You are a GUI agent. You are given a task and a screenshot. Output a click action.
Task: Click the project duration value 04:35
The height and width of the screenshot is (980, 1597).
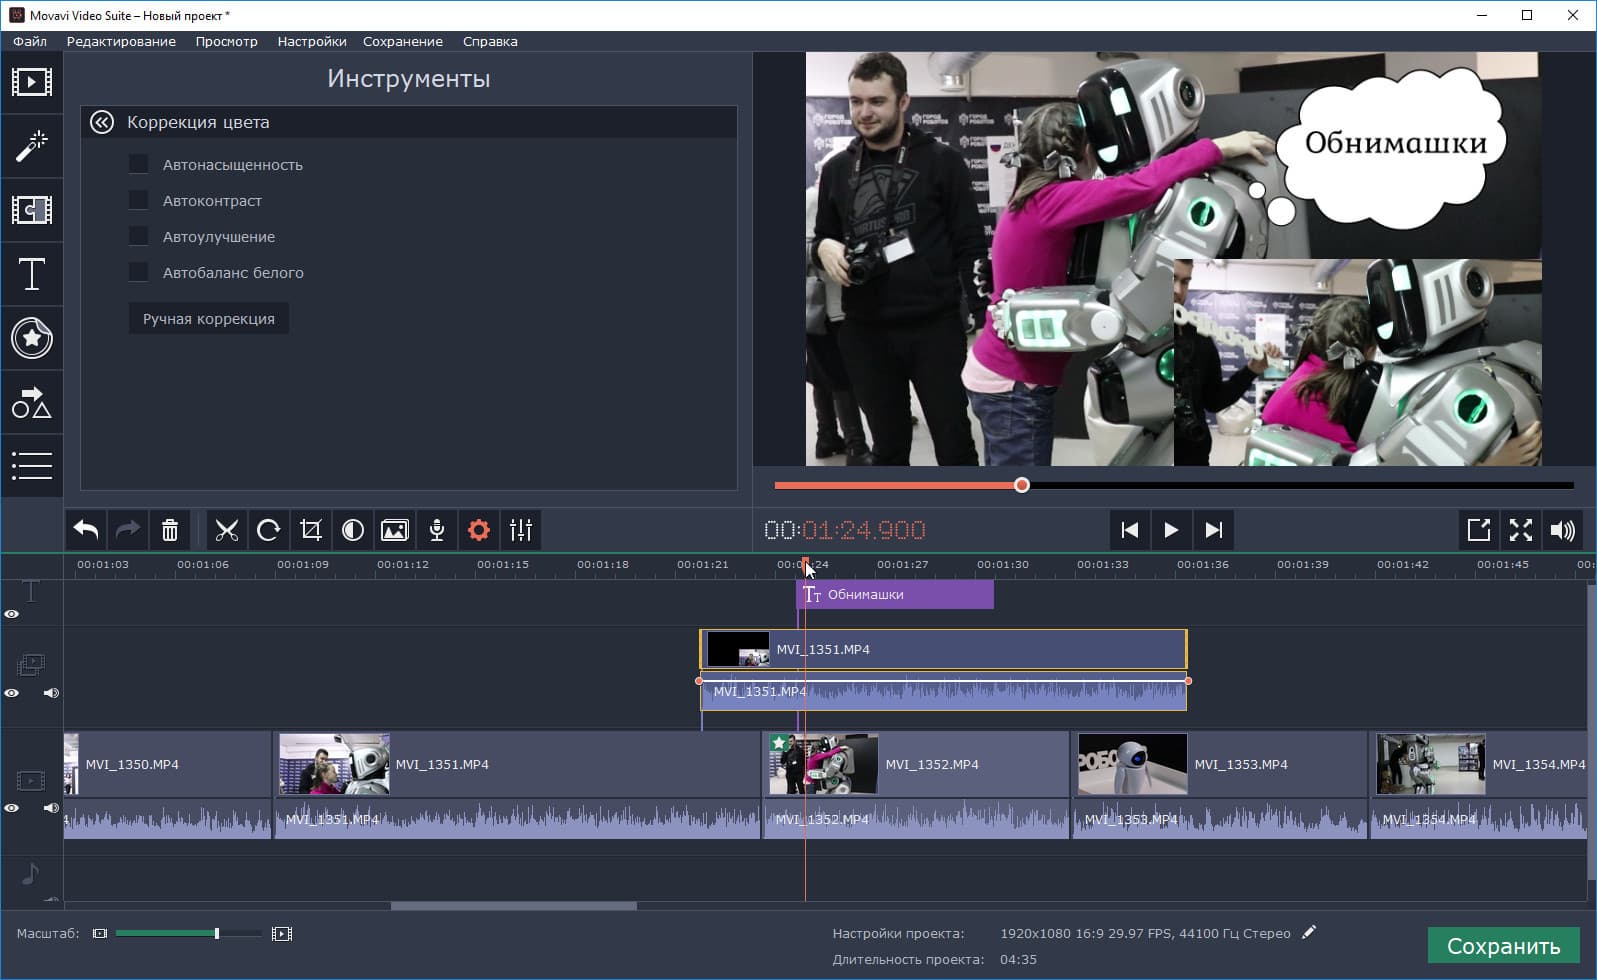(1018, 959)
